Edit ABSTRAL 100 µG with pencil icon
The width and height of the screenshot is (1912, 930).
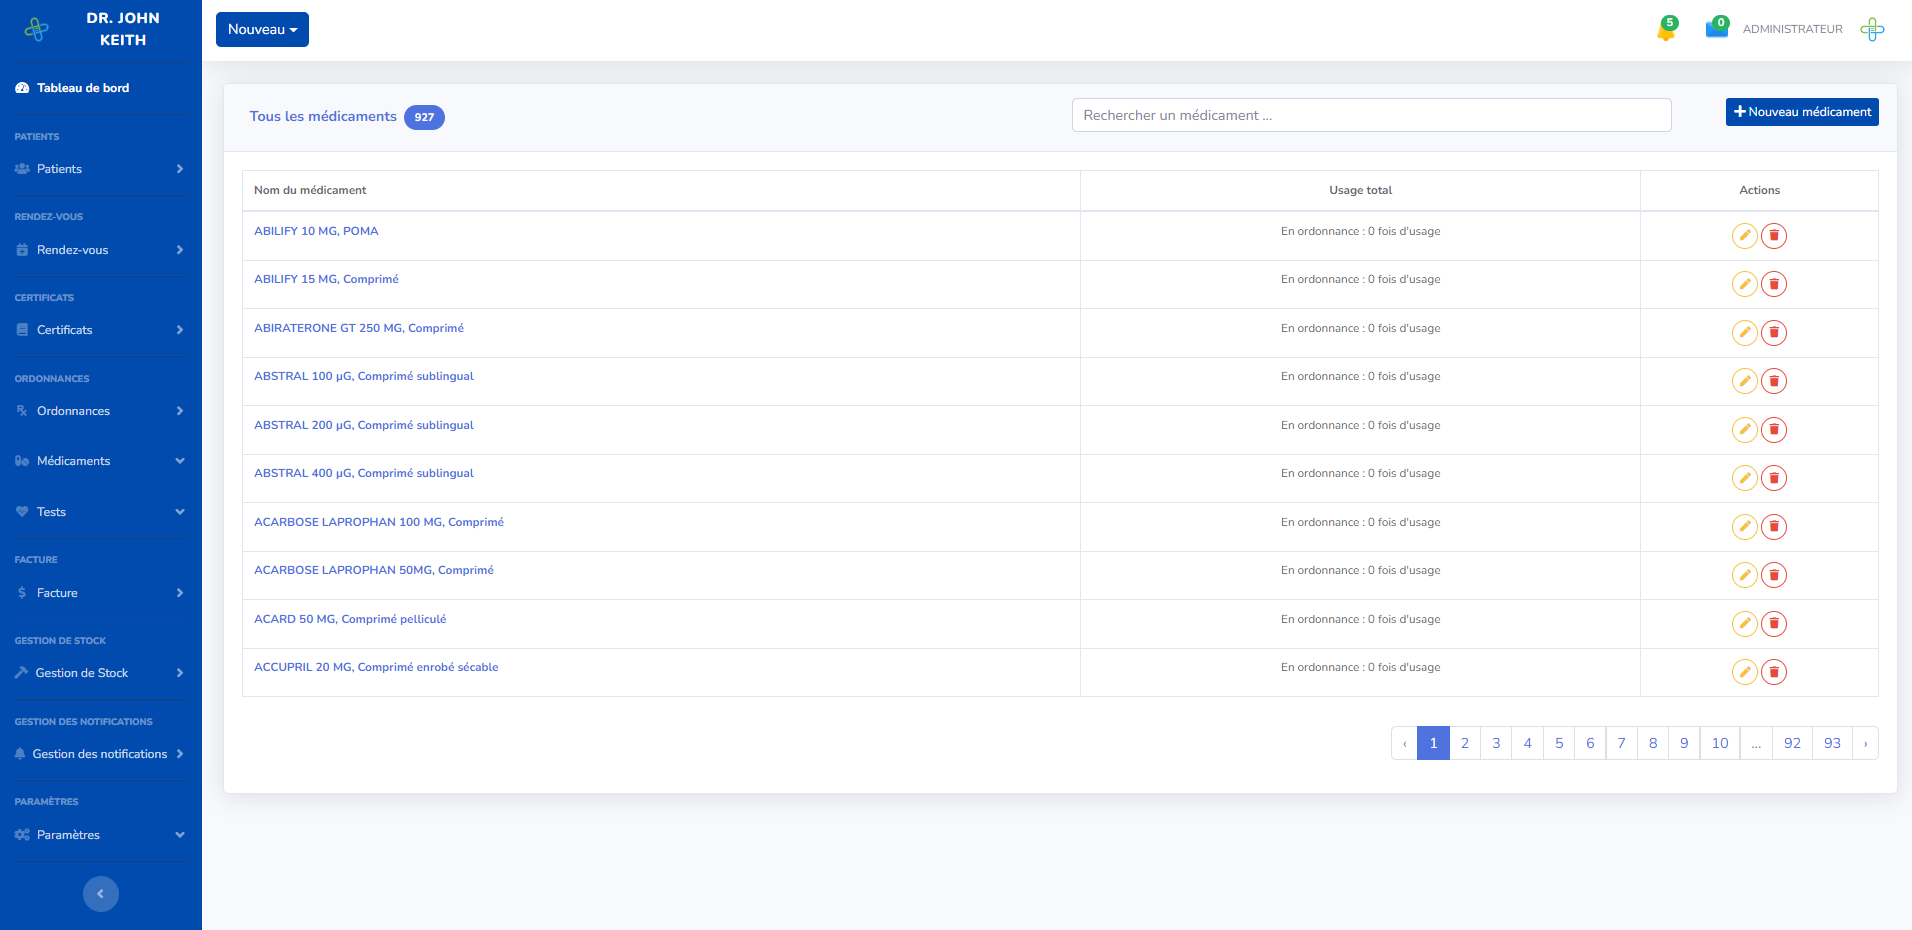click(x=1744, y=381)
